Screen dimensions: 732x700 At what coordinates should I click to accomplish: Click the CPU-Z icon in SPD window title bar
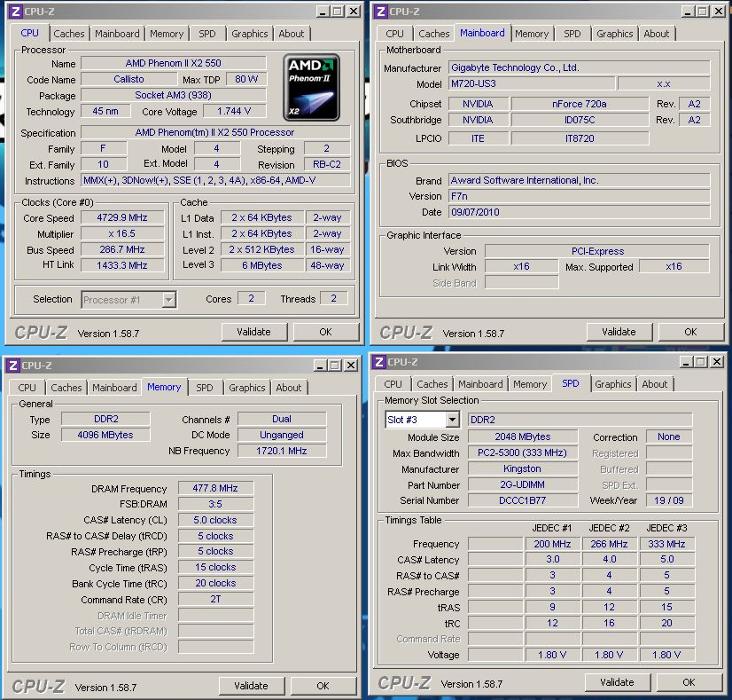tap(379, 362)
